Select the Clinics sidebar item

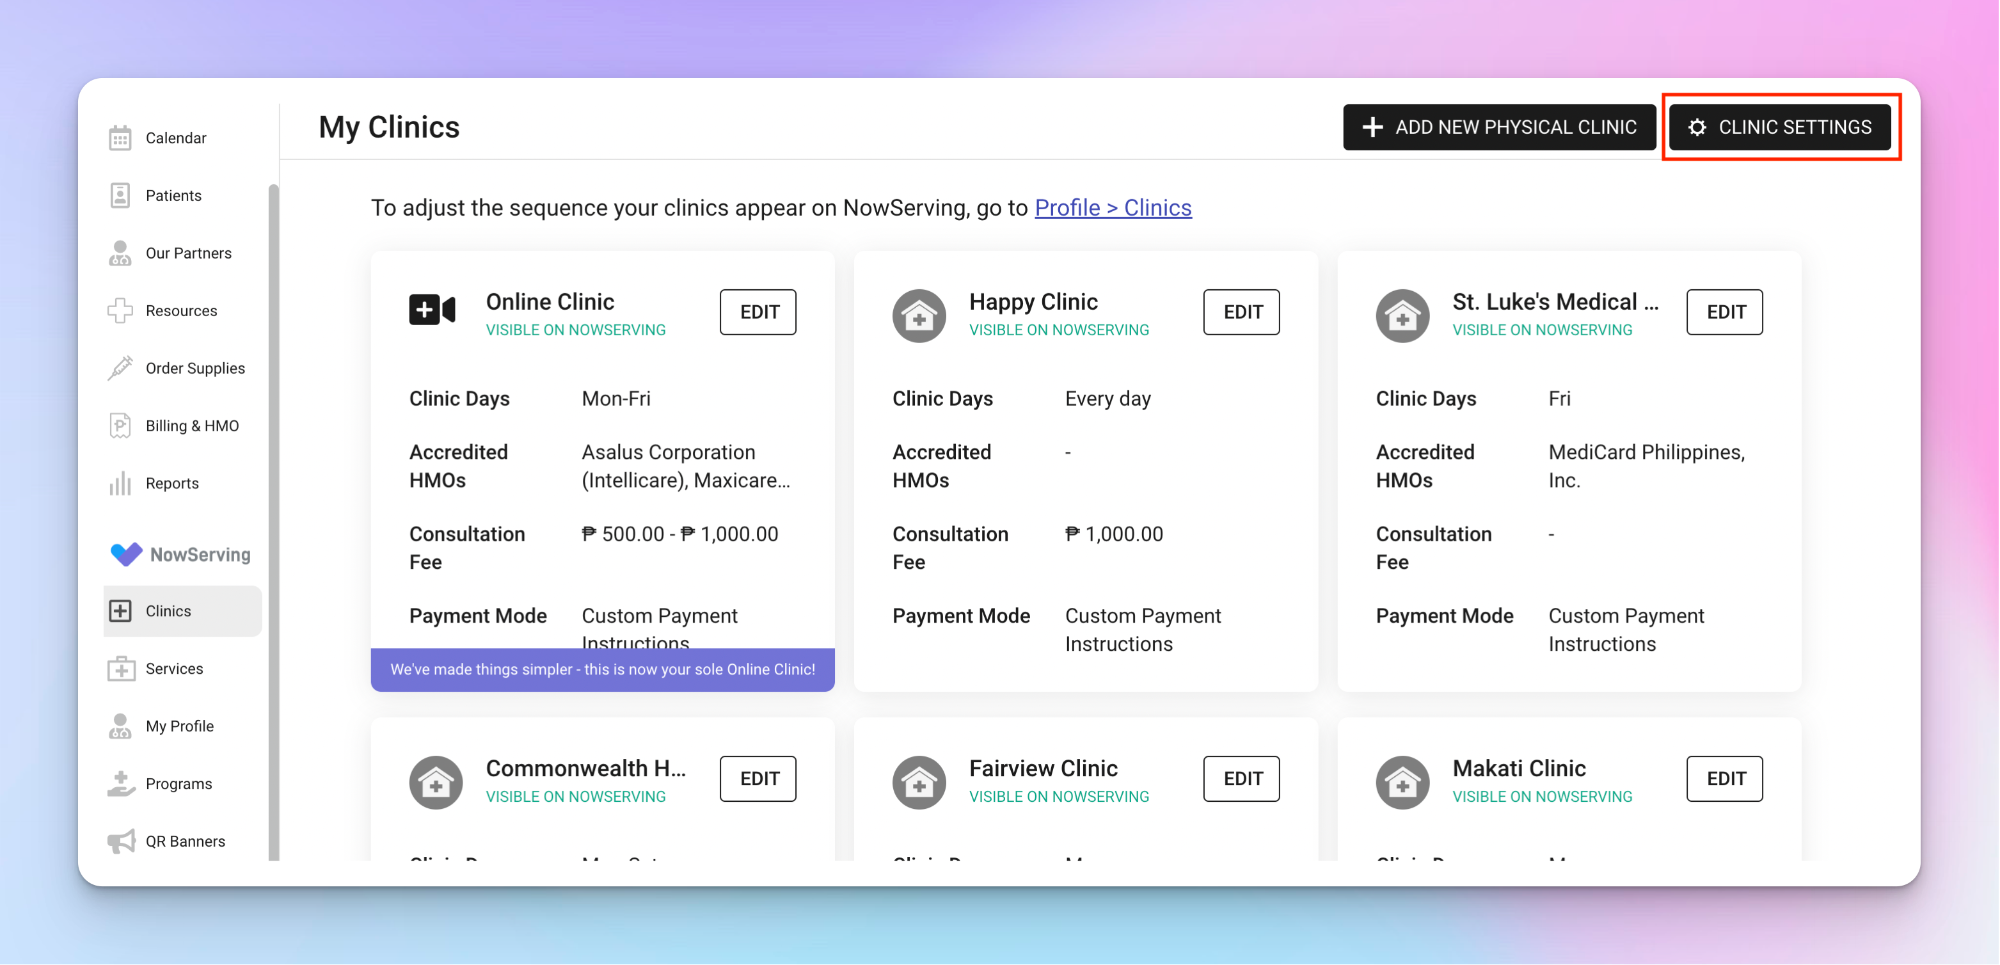click(x=183, y=611)
